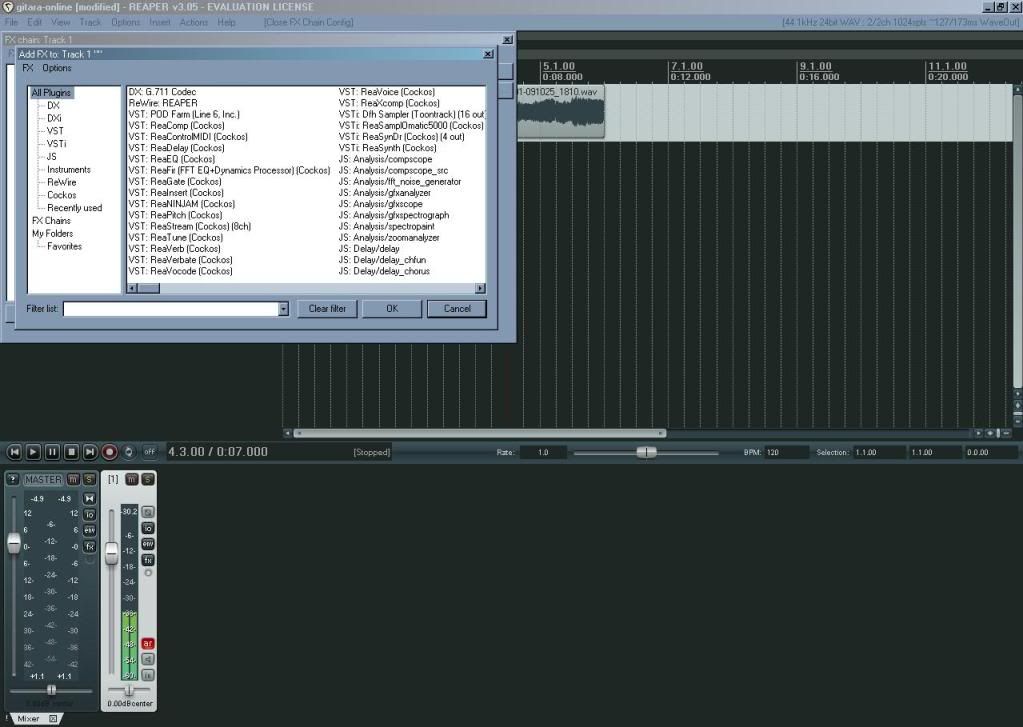This screenshot has height=727, width=1023.
Task: Click the MASTER pan slider
Action: pos(52,690)
